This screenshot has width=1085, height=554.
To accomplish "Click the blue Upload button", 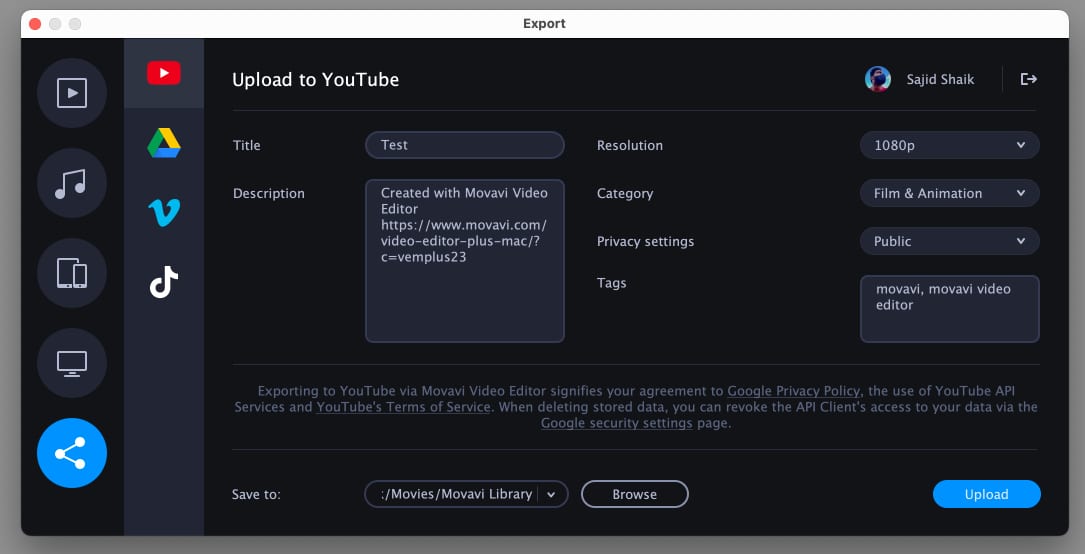I will (986, 495).
